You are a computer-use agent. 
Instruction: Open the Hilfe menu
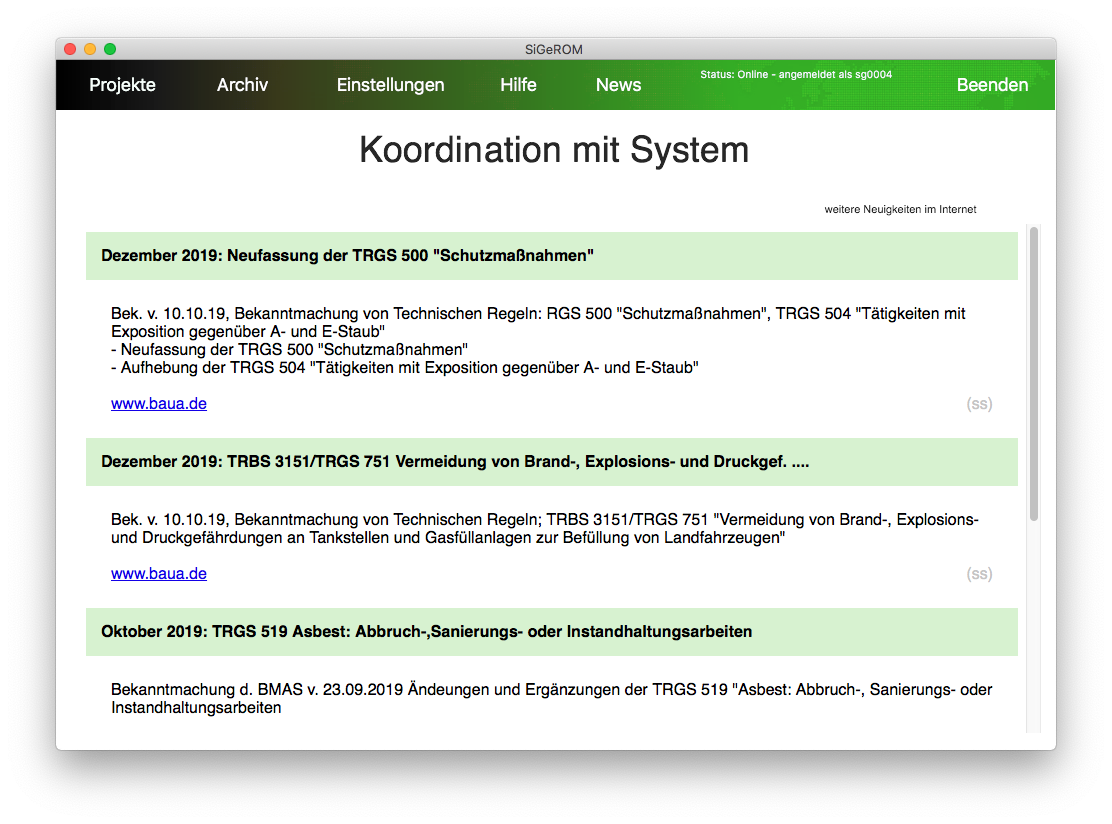click(518, 85)
